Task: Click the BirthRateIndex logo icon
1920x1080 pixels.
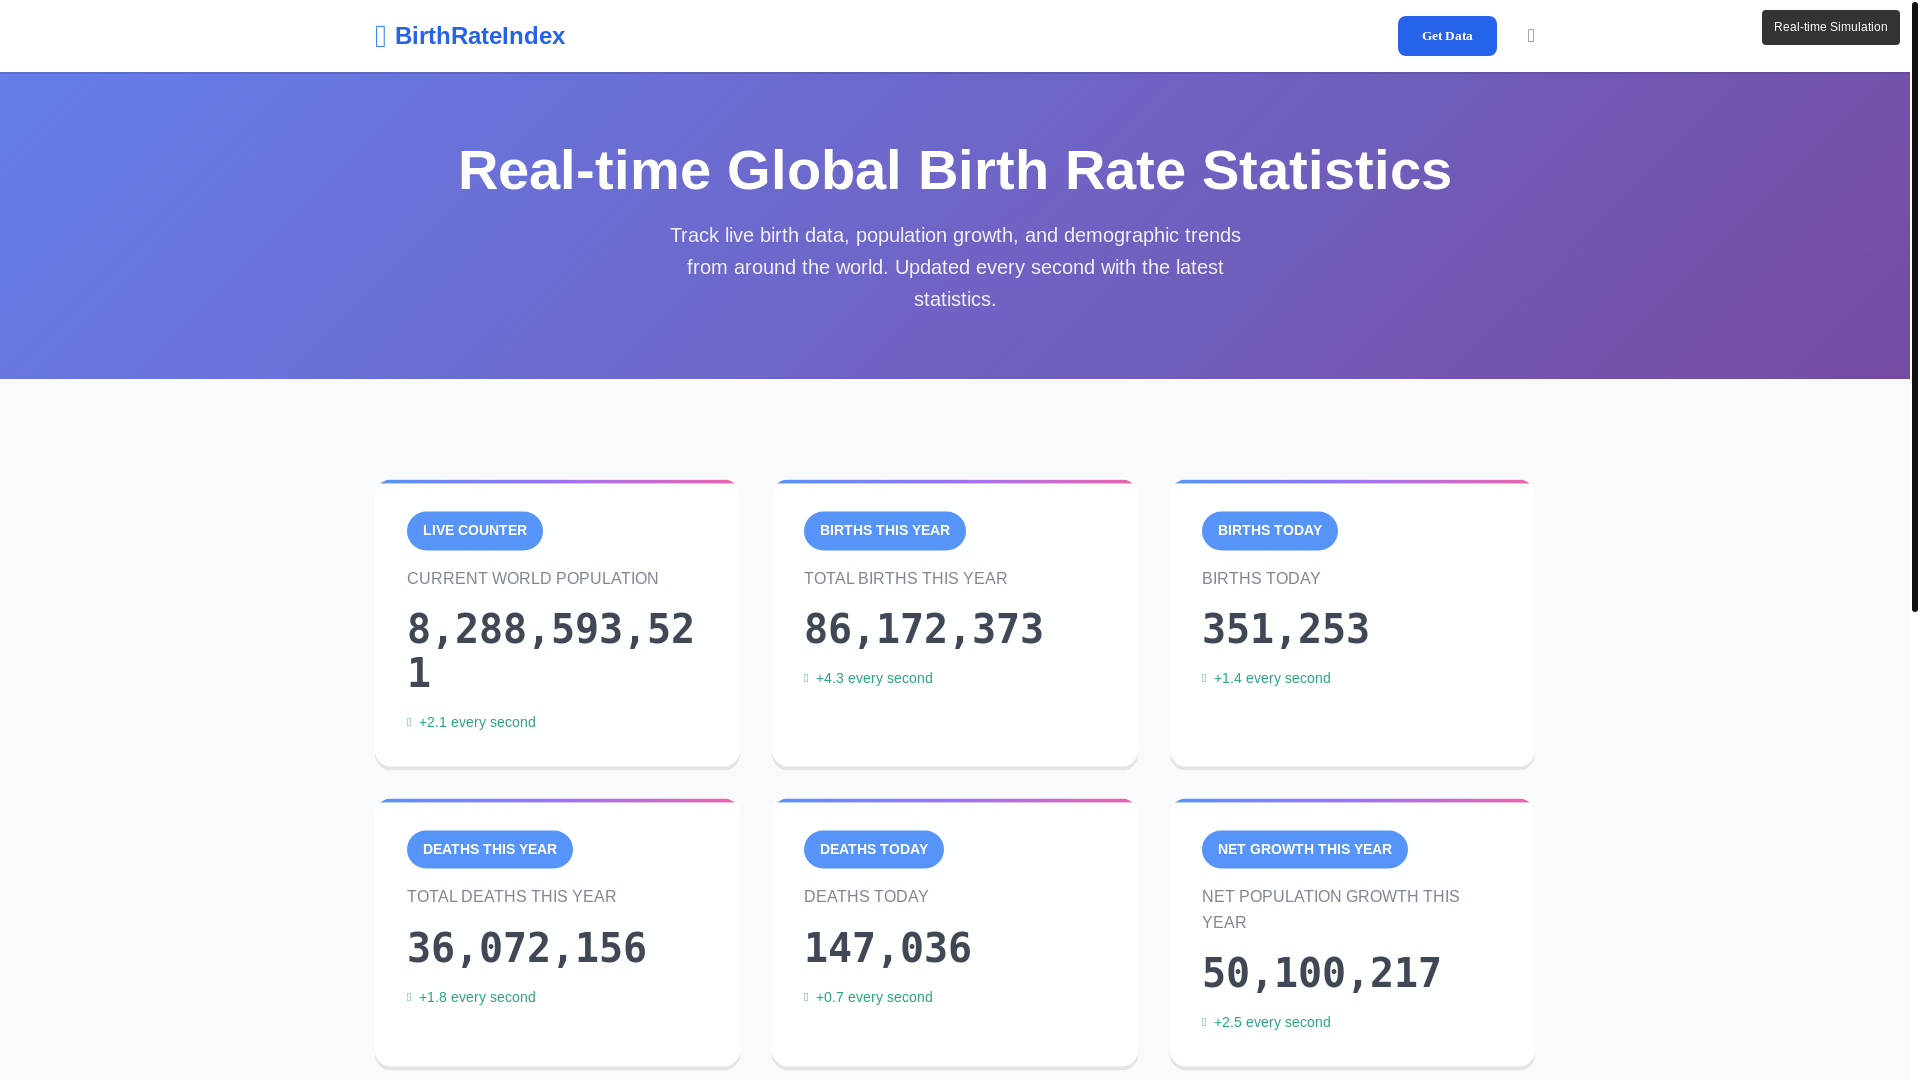Action: pos(381,36)
